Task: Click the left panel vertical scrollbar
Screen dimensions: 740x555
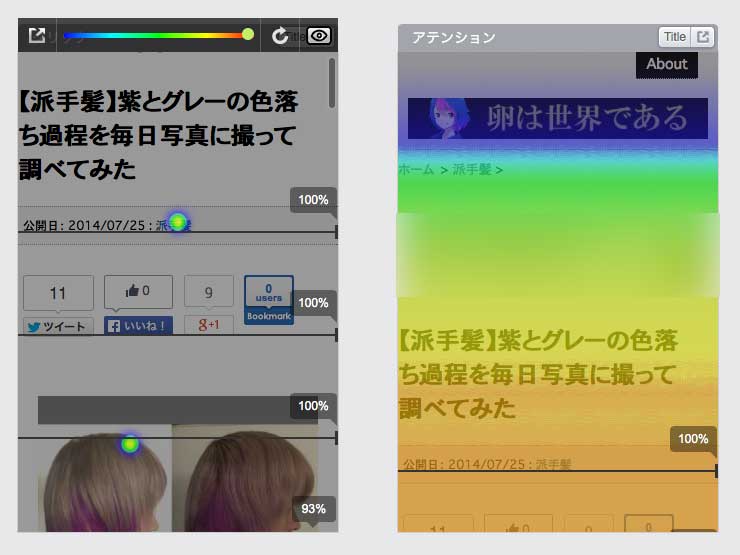Action: coord(332,83)
